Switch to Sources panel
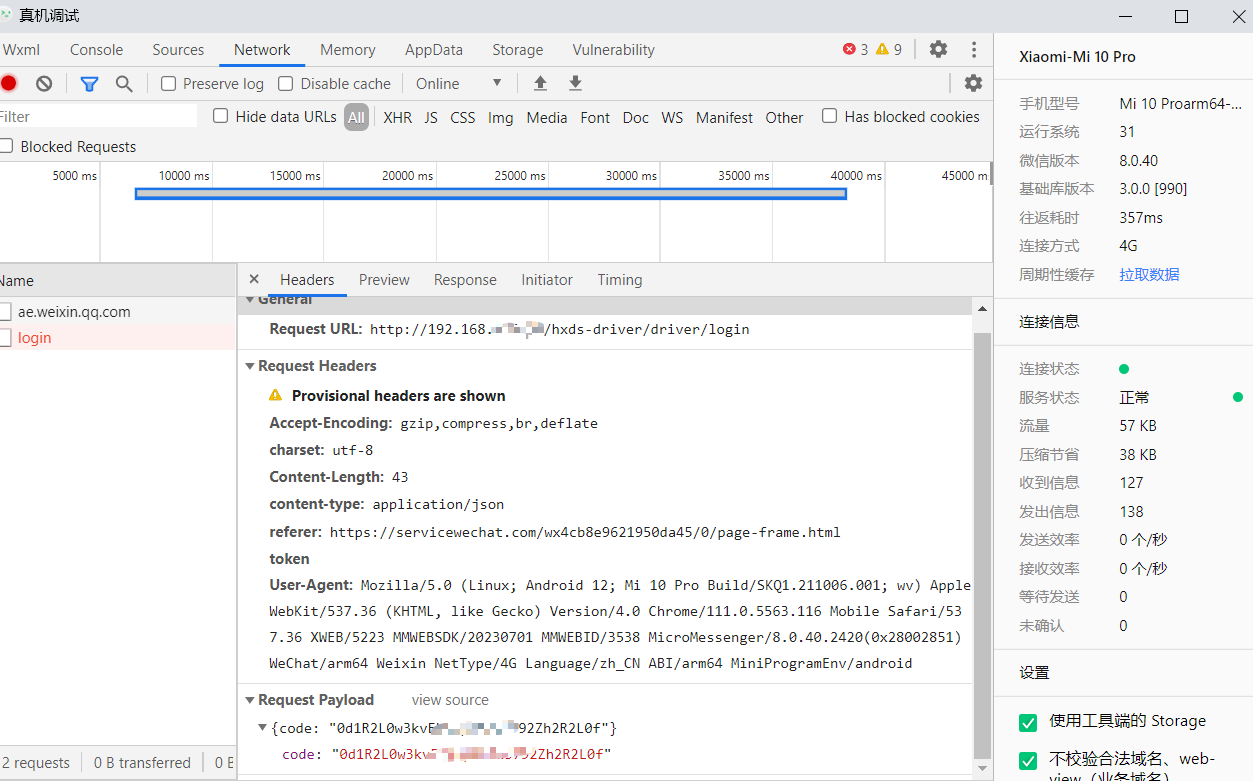The image size is (1253, 781). click(x=178, y=50)
